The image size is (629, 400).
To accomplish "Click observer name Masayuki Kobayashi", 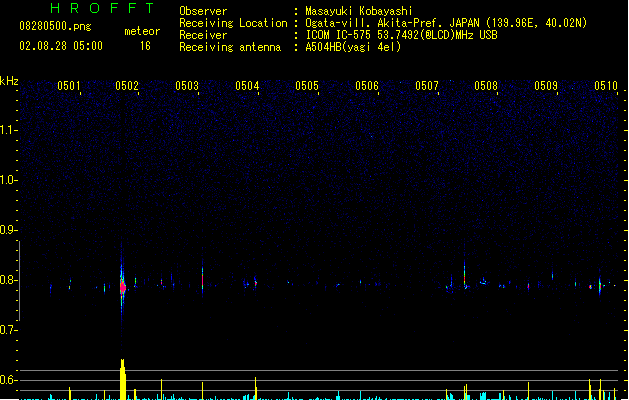I will (x=359, y=11).
